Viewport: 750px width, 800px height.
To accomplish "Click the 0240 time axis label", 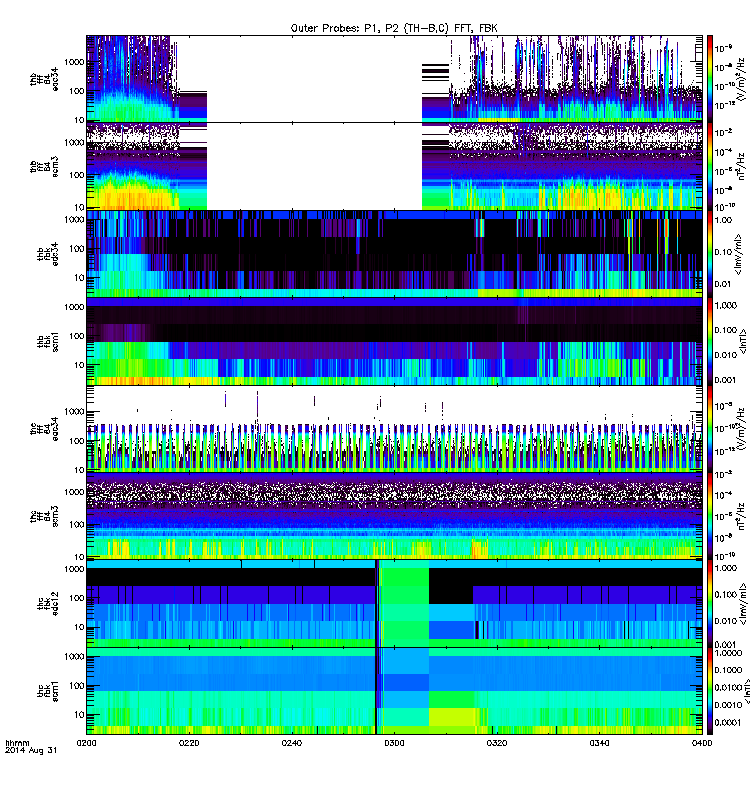I will 291,743.
